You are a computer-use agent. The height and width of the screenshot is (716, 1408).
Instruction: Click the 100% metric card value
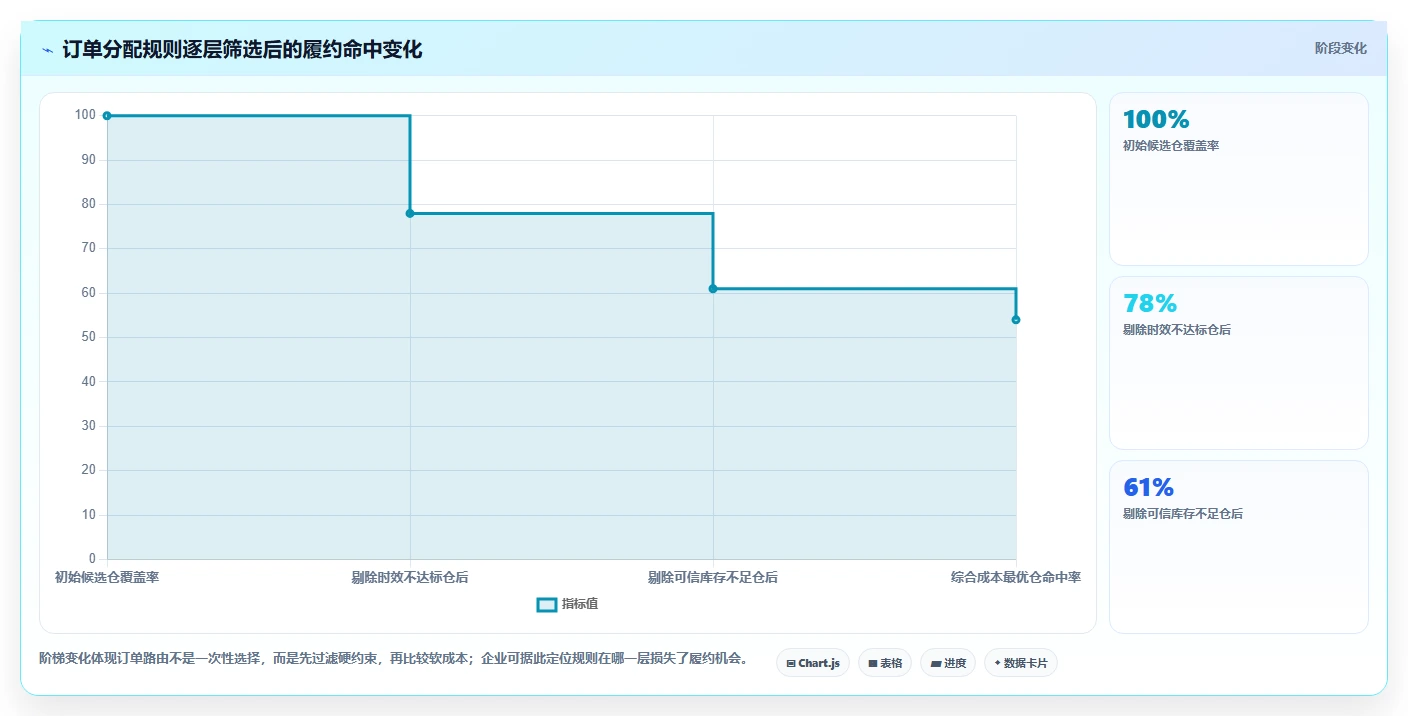point(1156,120)
